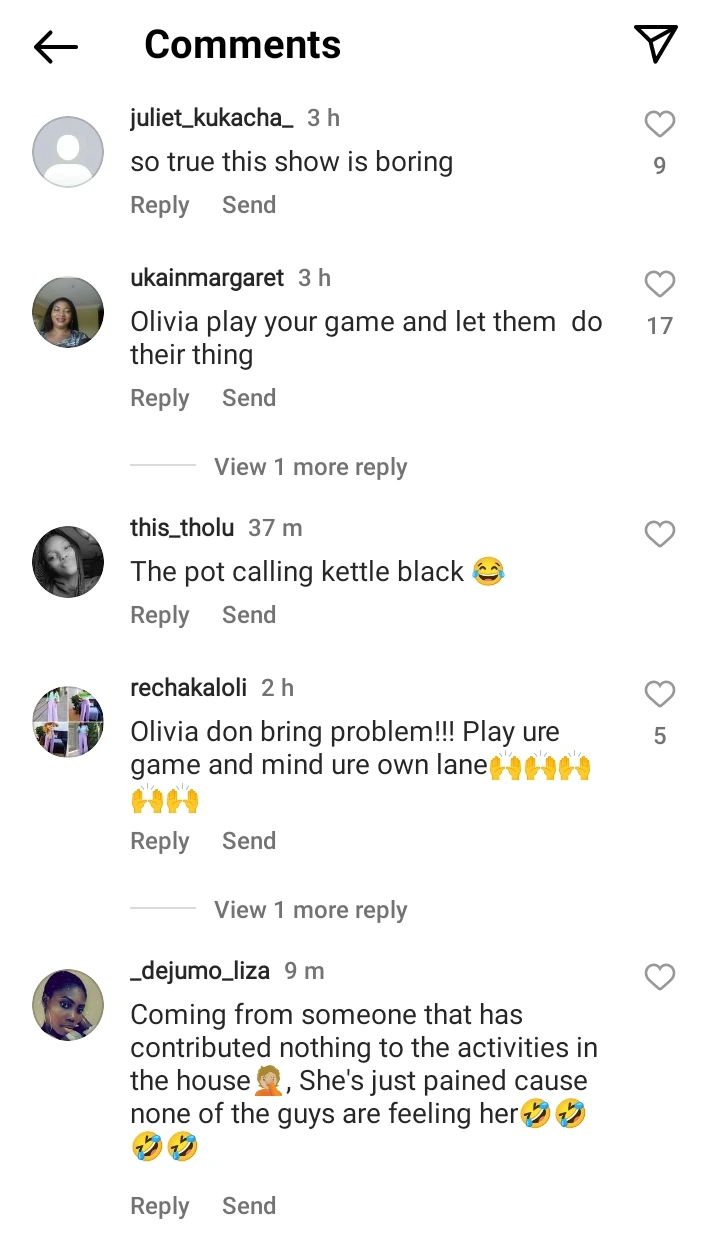Viewport: 720px width, 1256px height.
Task: Open ukainmargaret's profile picture
Action: coord(68,312)
